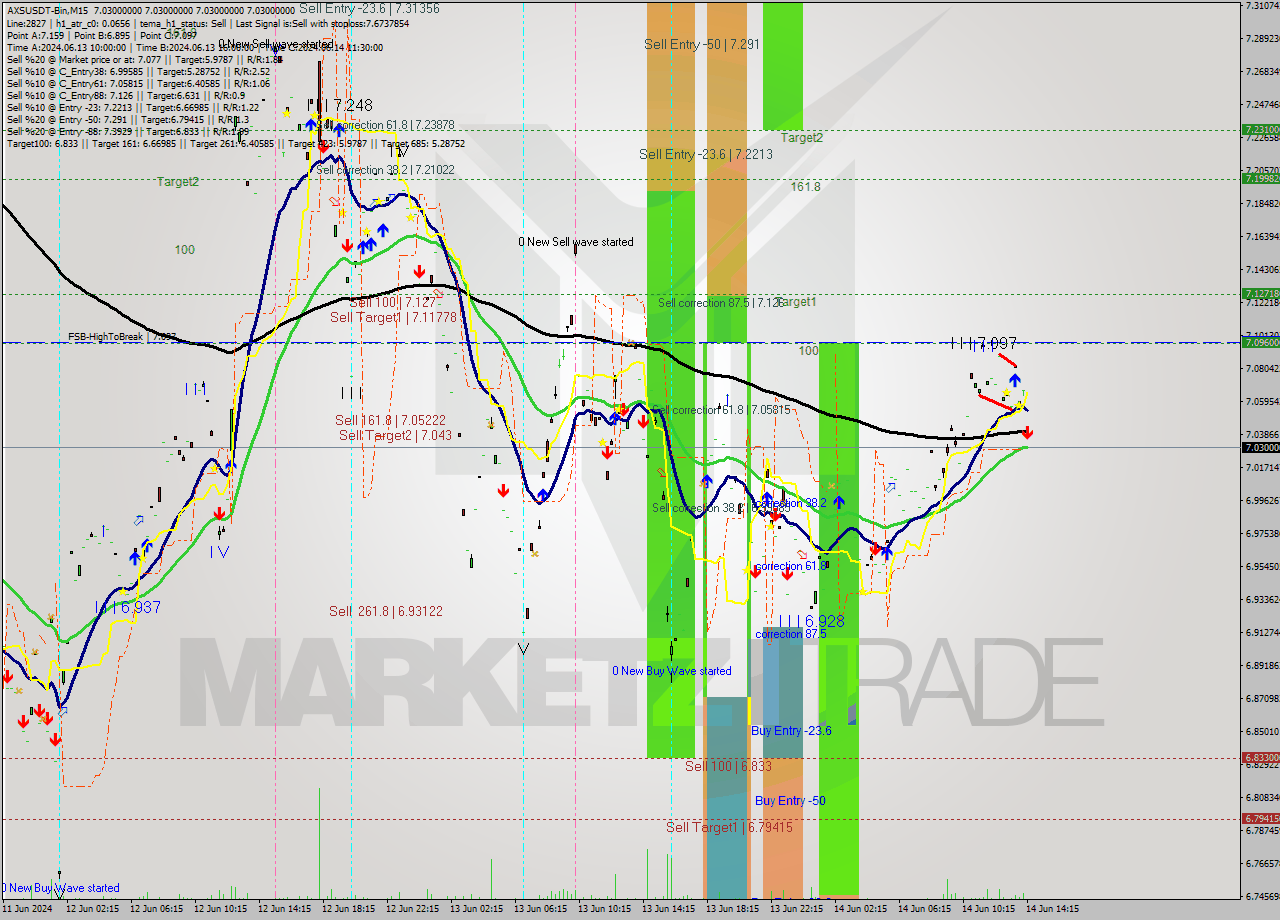The width and height of the screenshot is (1280, 920).
Task: Click the Buy Entry -50 label
Action: tap(790, 800)
